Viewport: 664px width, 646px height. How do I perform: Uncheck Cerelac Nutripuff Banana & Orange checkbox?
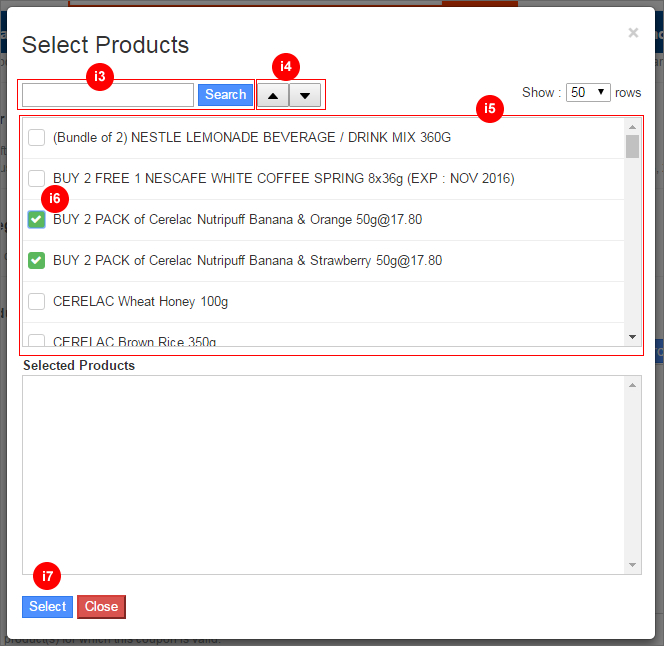click(x=36, y=219)
